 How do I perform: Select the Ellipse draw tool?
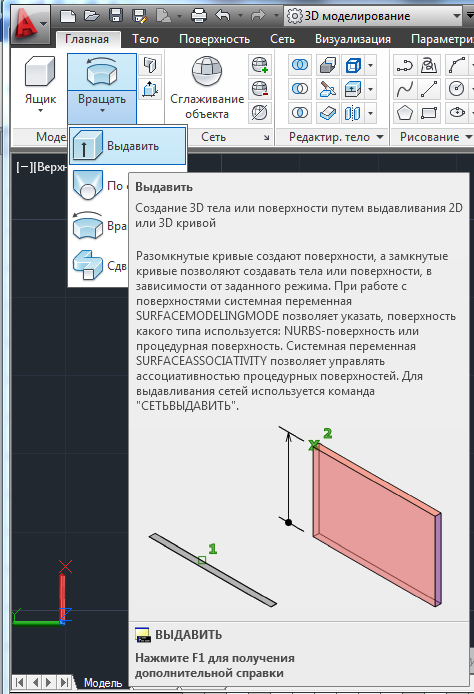point(456,113)
